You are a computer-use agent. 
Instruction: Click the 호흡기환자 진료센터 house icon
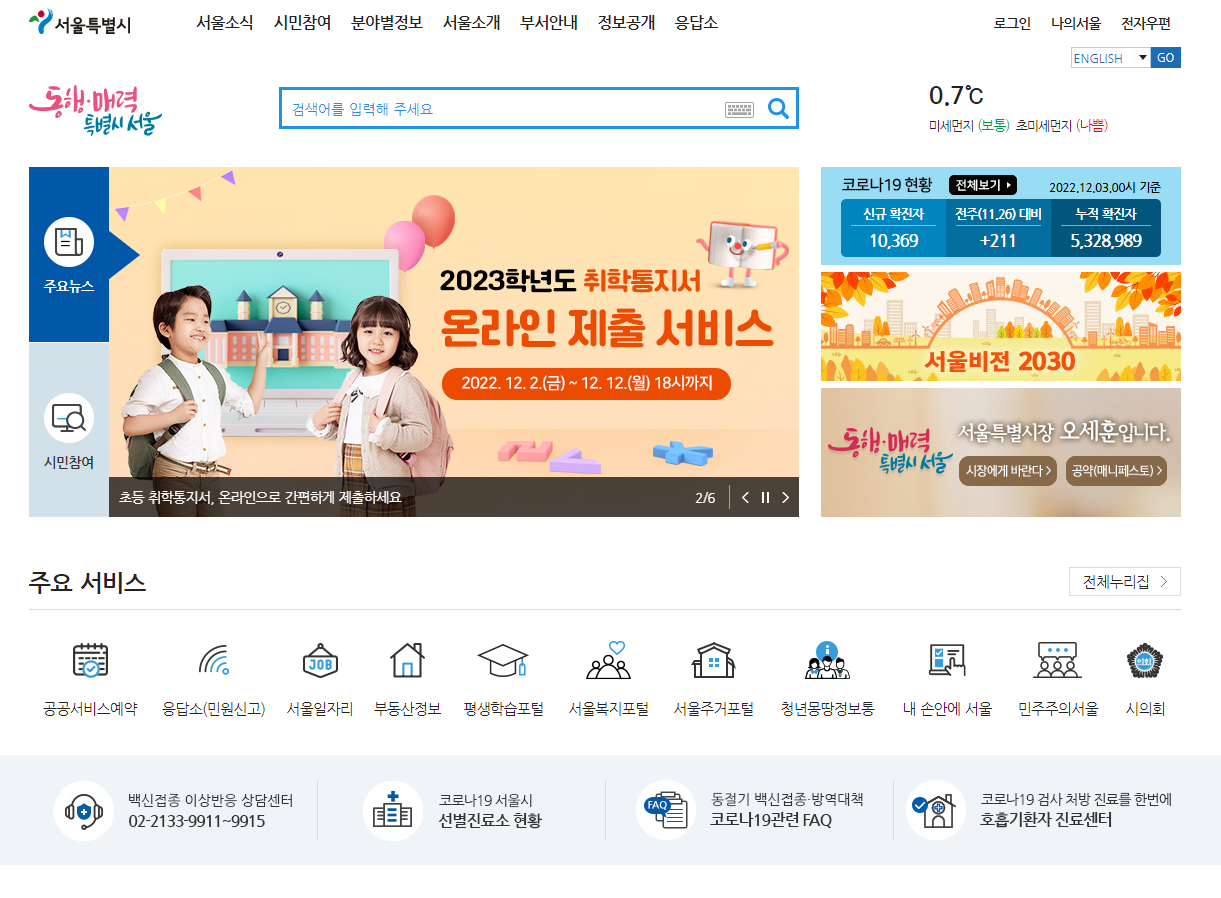(935, 810)
